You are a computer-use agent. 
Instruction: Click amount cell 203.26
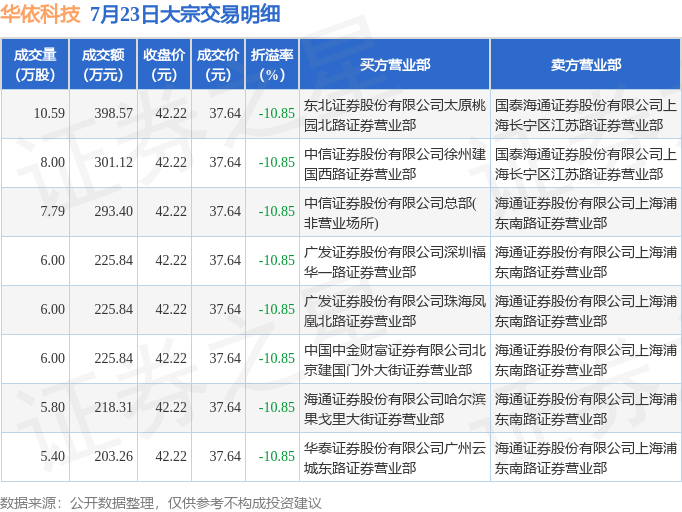coord(114,457)
